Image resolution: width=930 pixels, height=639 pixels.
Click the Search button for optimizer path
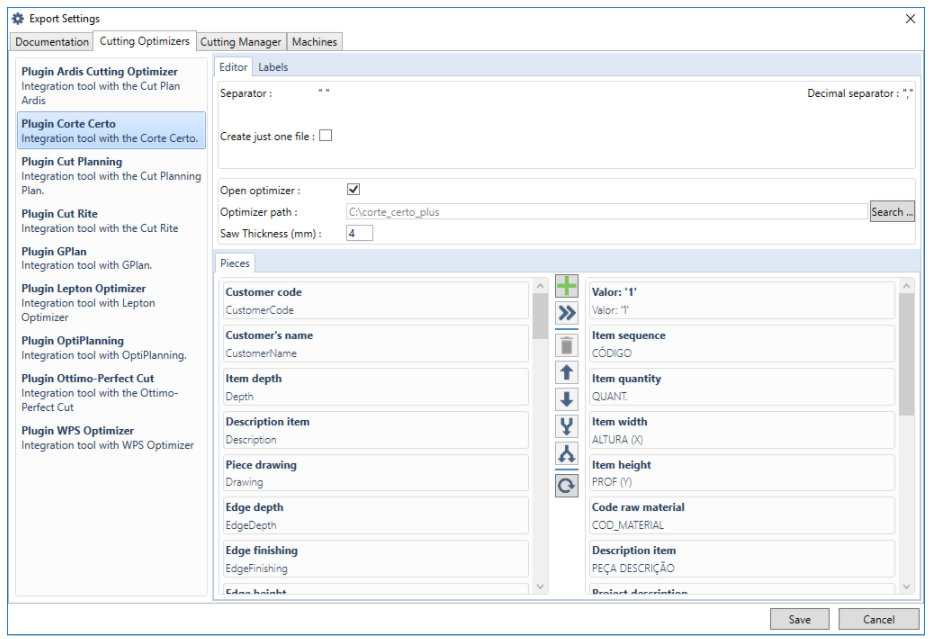(x=892, y=212)
